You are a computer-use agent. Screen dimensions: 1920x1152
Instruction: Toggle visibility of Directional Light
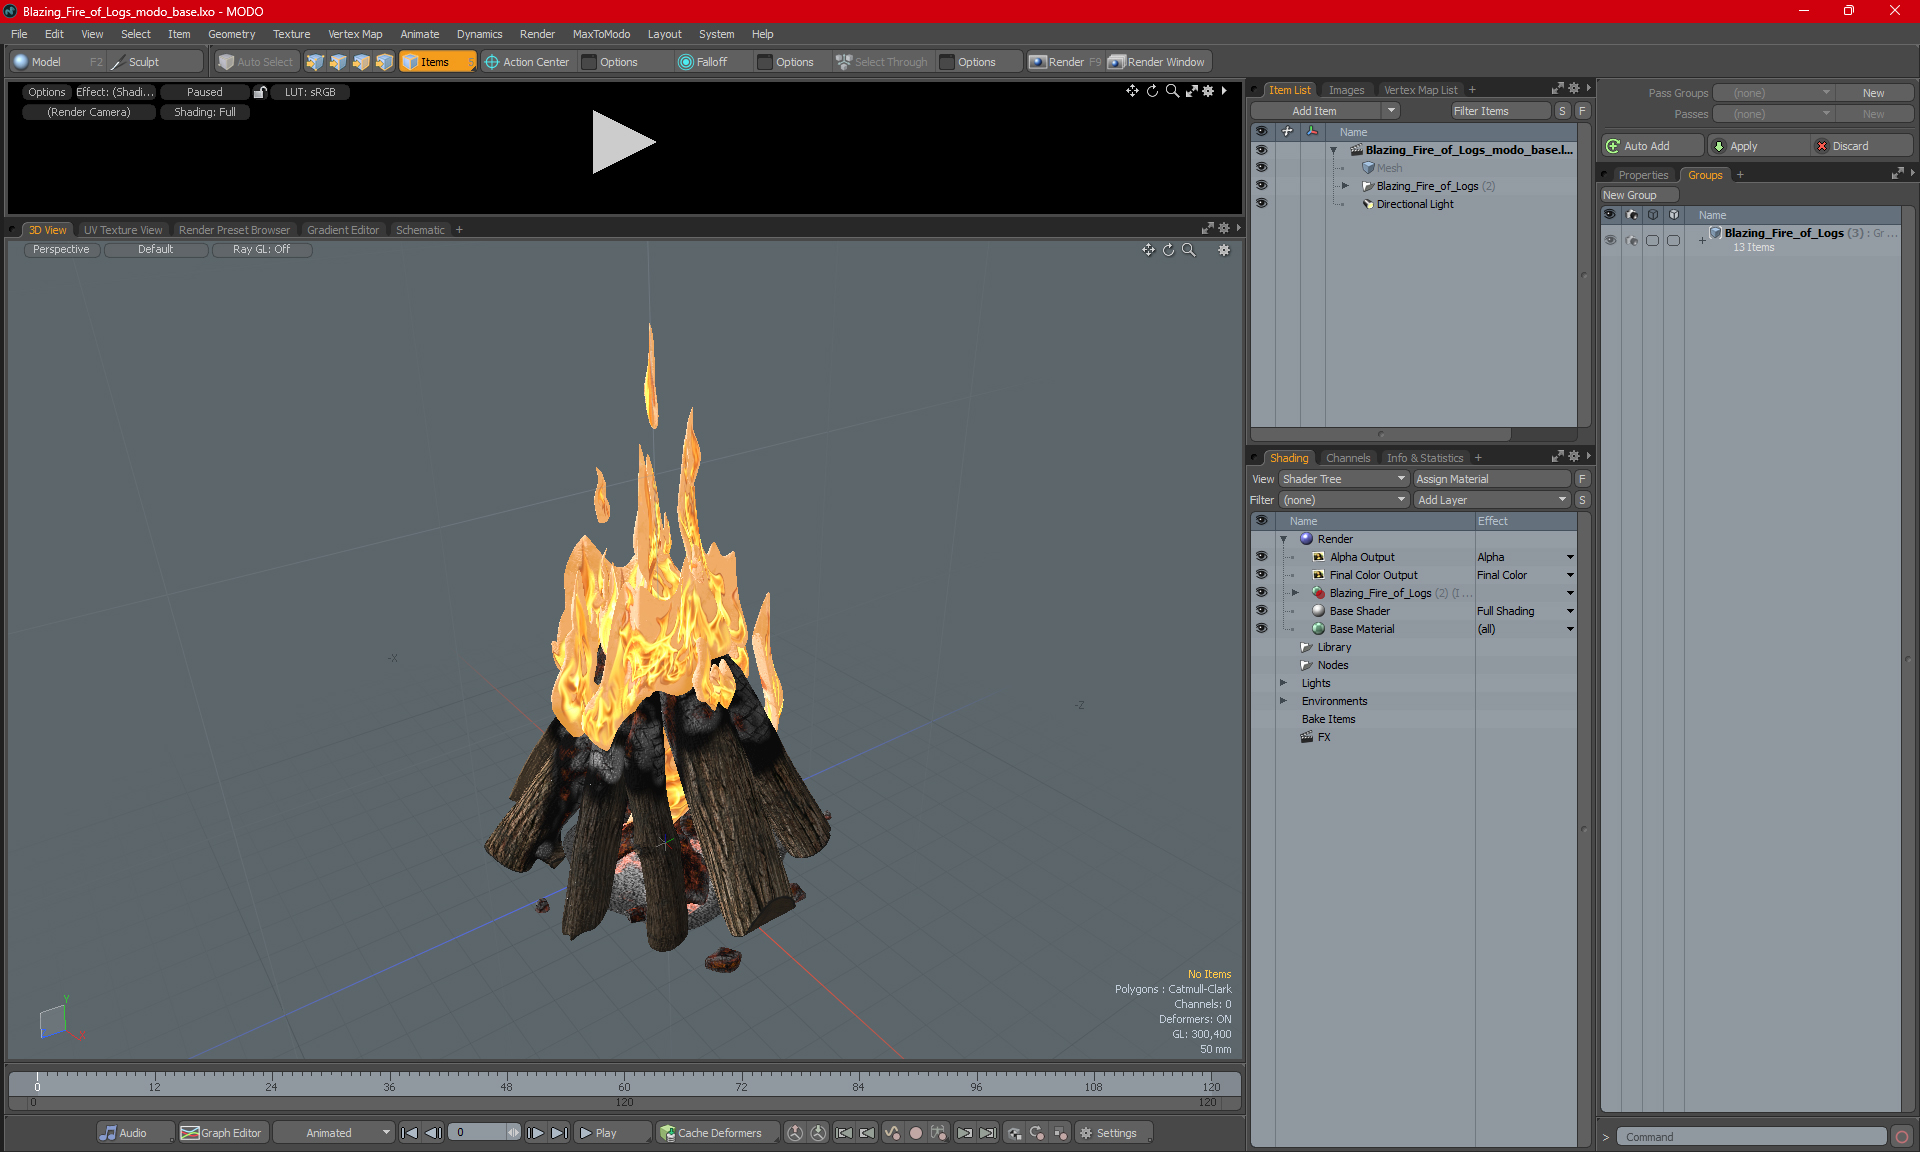pos(1262,203)
